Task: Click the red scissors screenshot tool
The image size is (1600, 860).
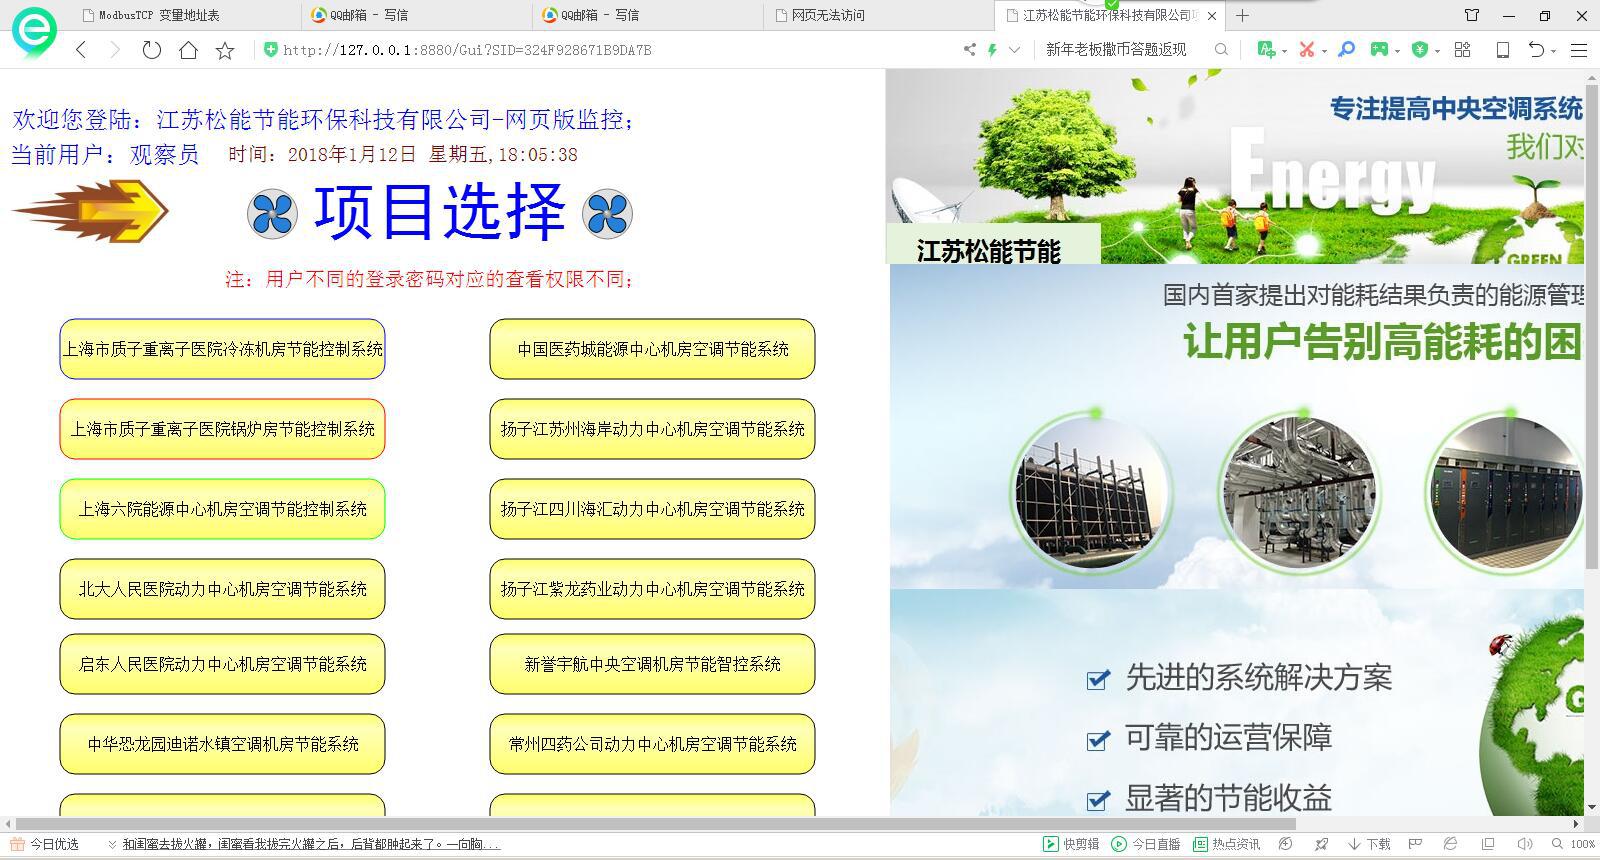Action: (1306, 49)
